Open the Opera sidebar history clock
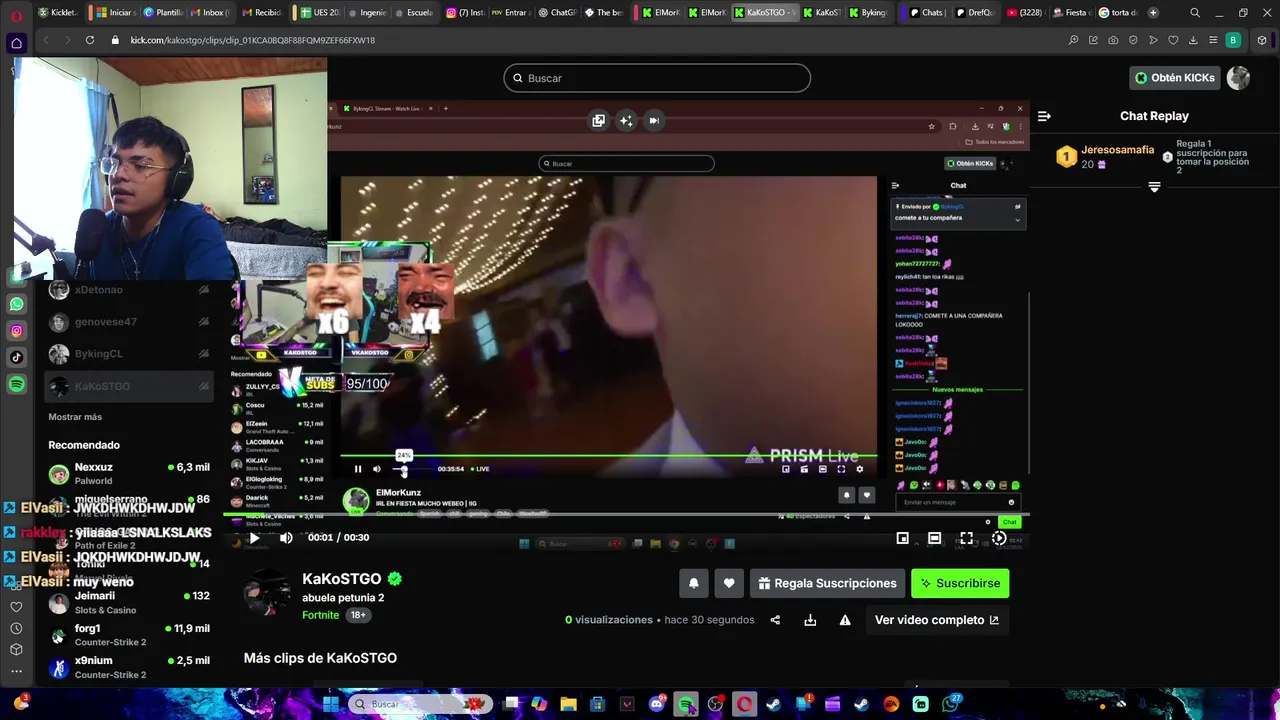Screen dimensions: 1280x720 pyautogui.click(x=16, y=628)
